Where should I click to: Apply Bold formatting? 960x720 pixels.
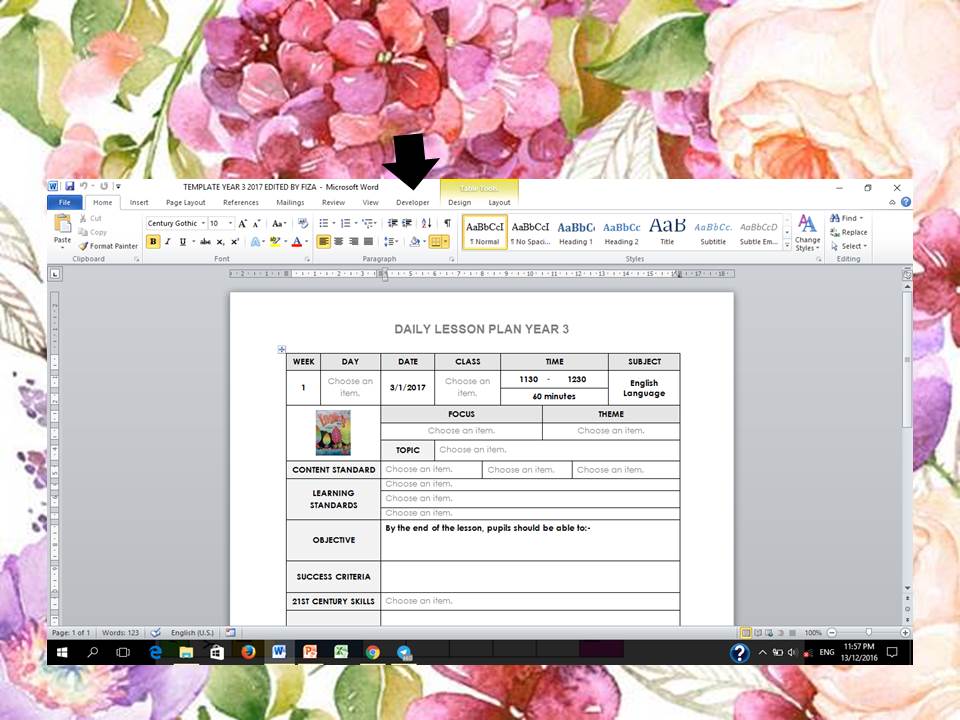coord(152,241)
